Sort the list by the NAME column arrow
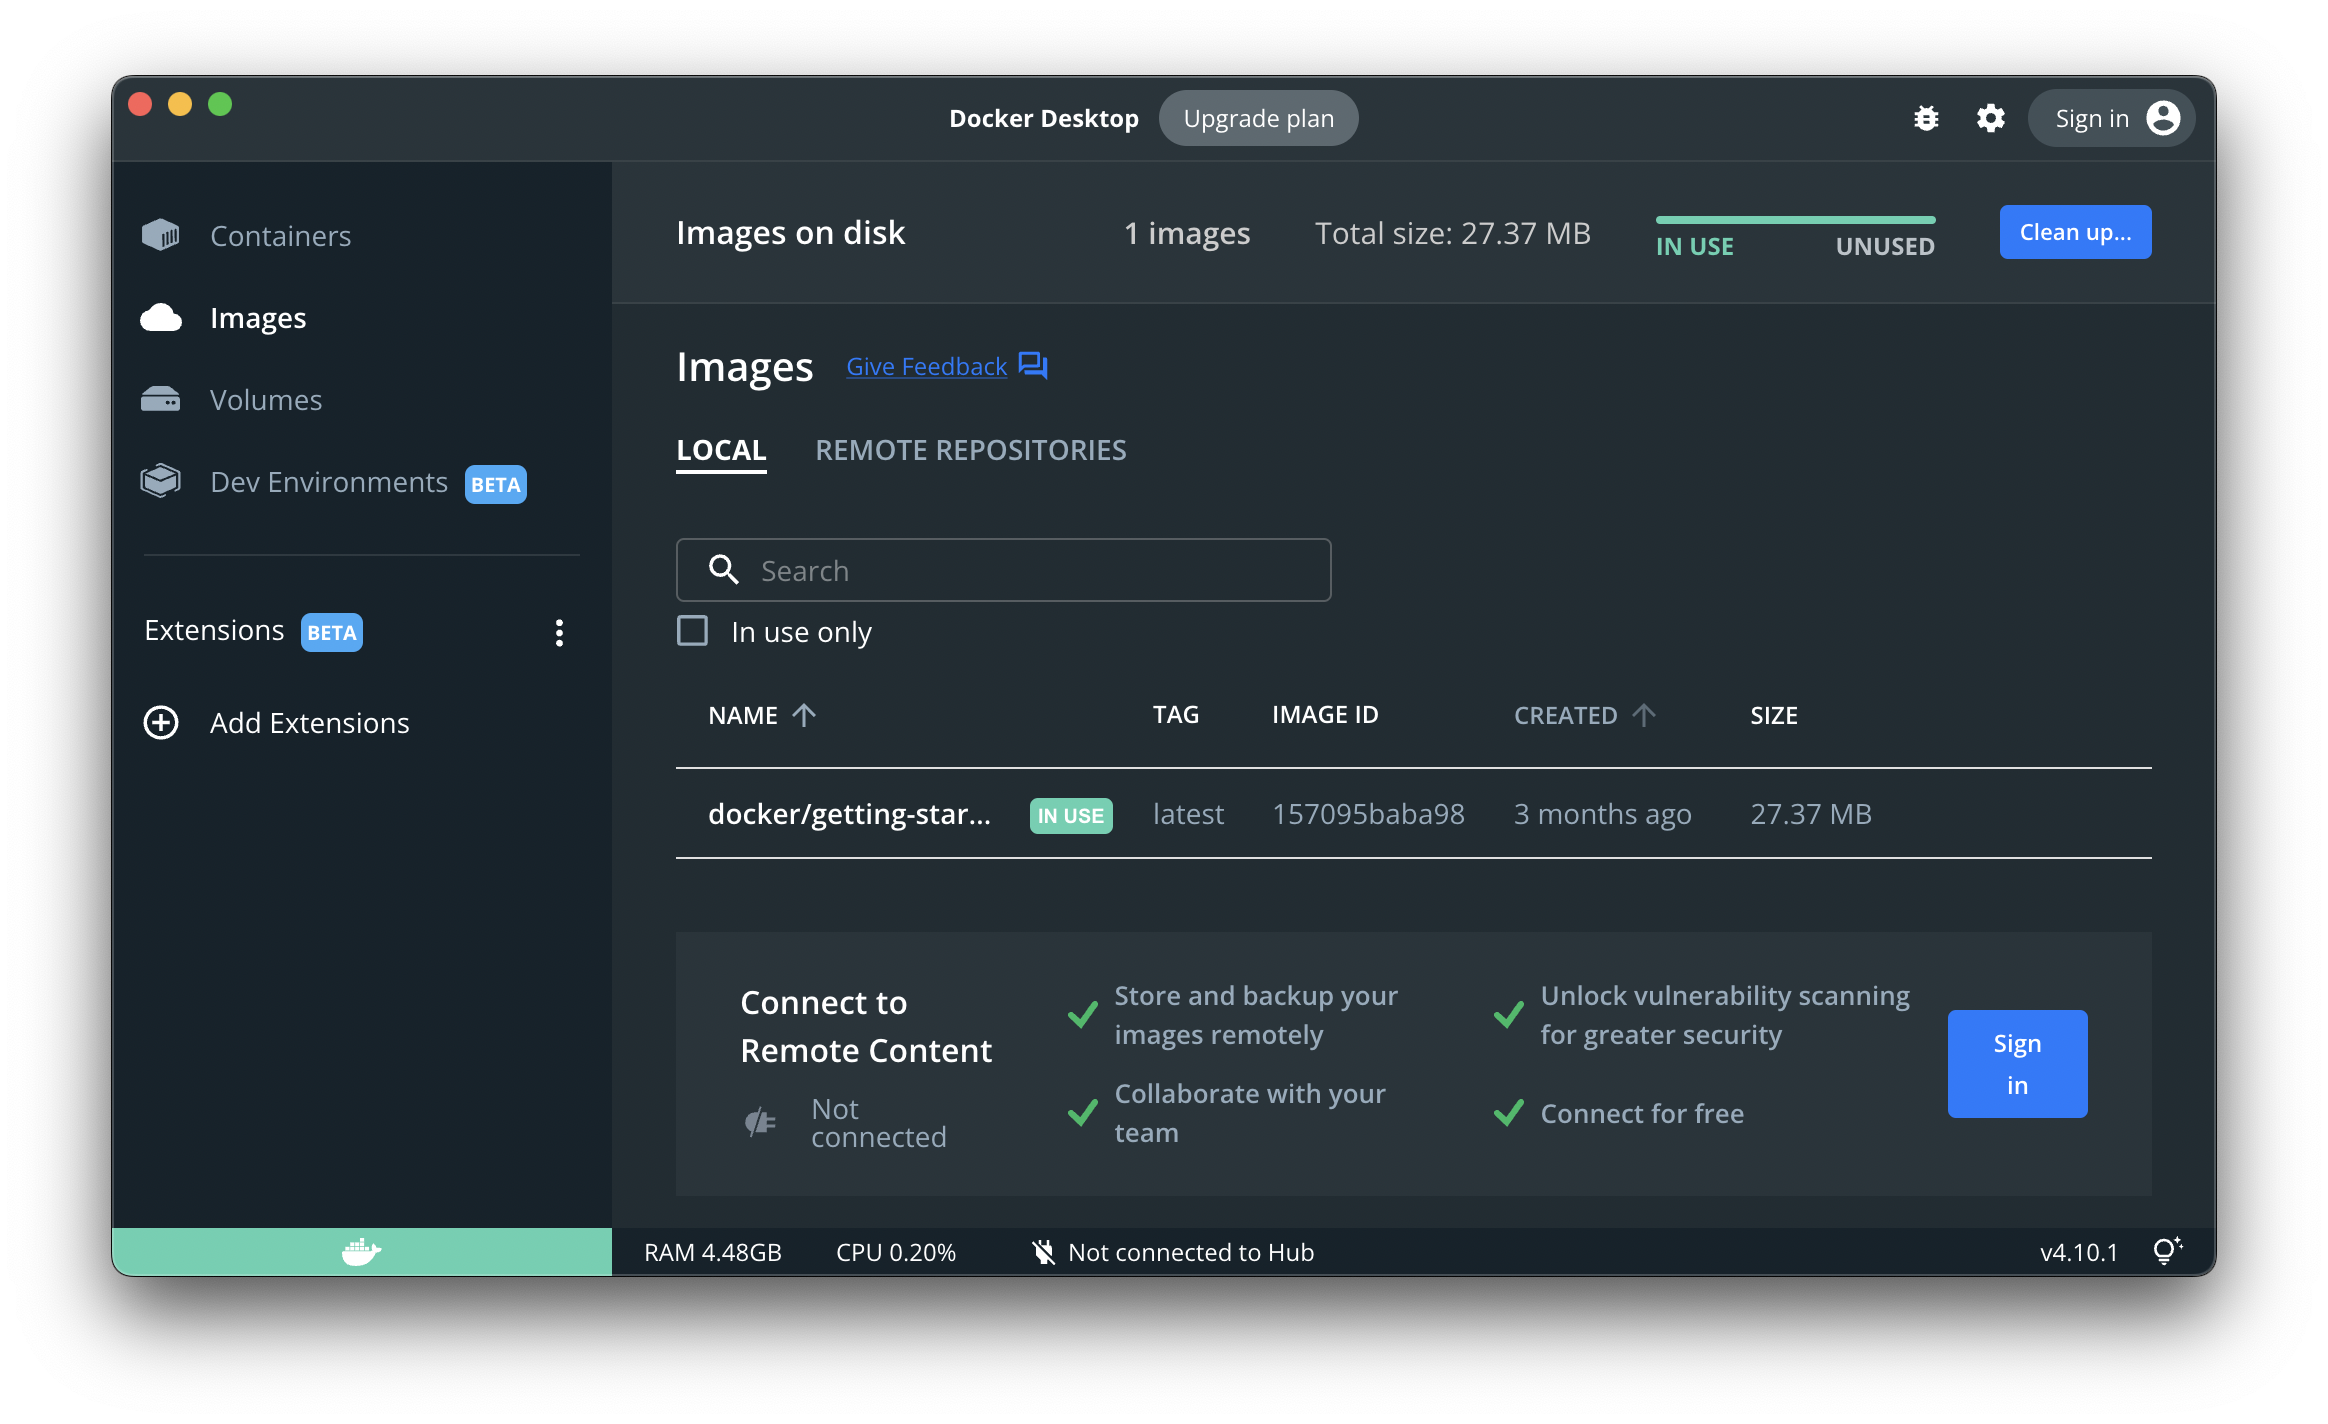Viewport: 2328px width, 1424px height. 804,715
